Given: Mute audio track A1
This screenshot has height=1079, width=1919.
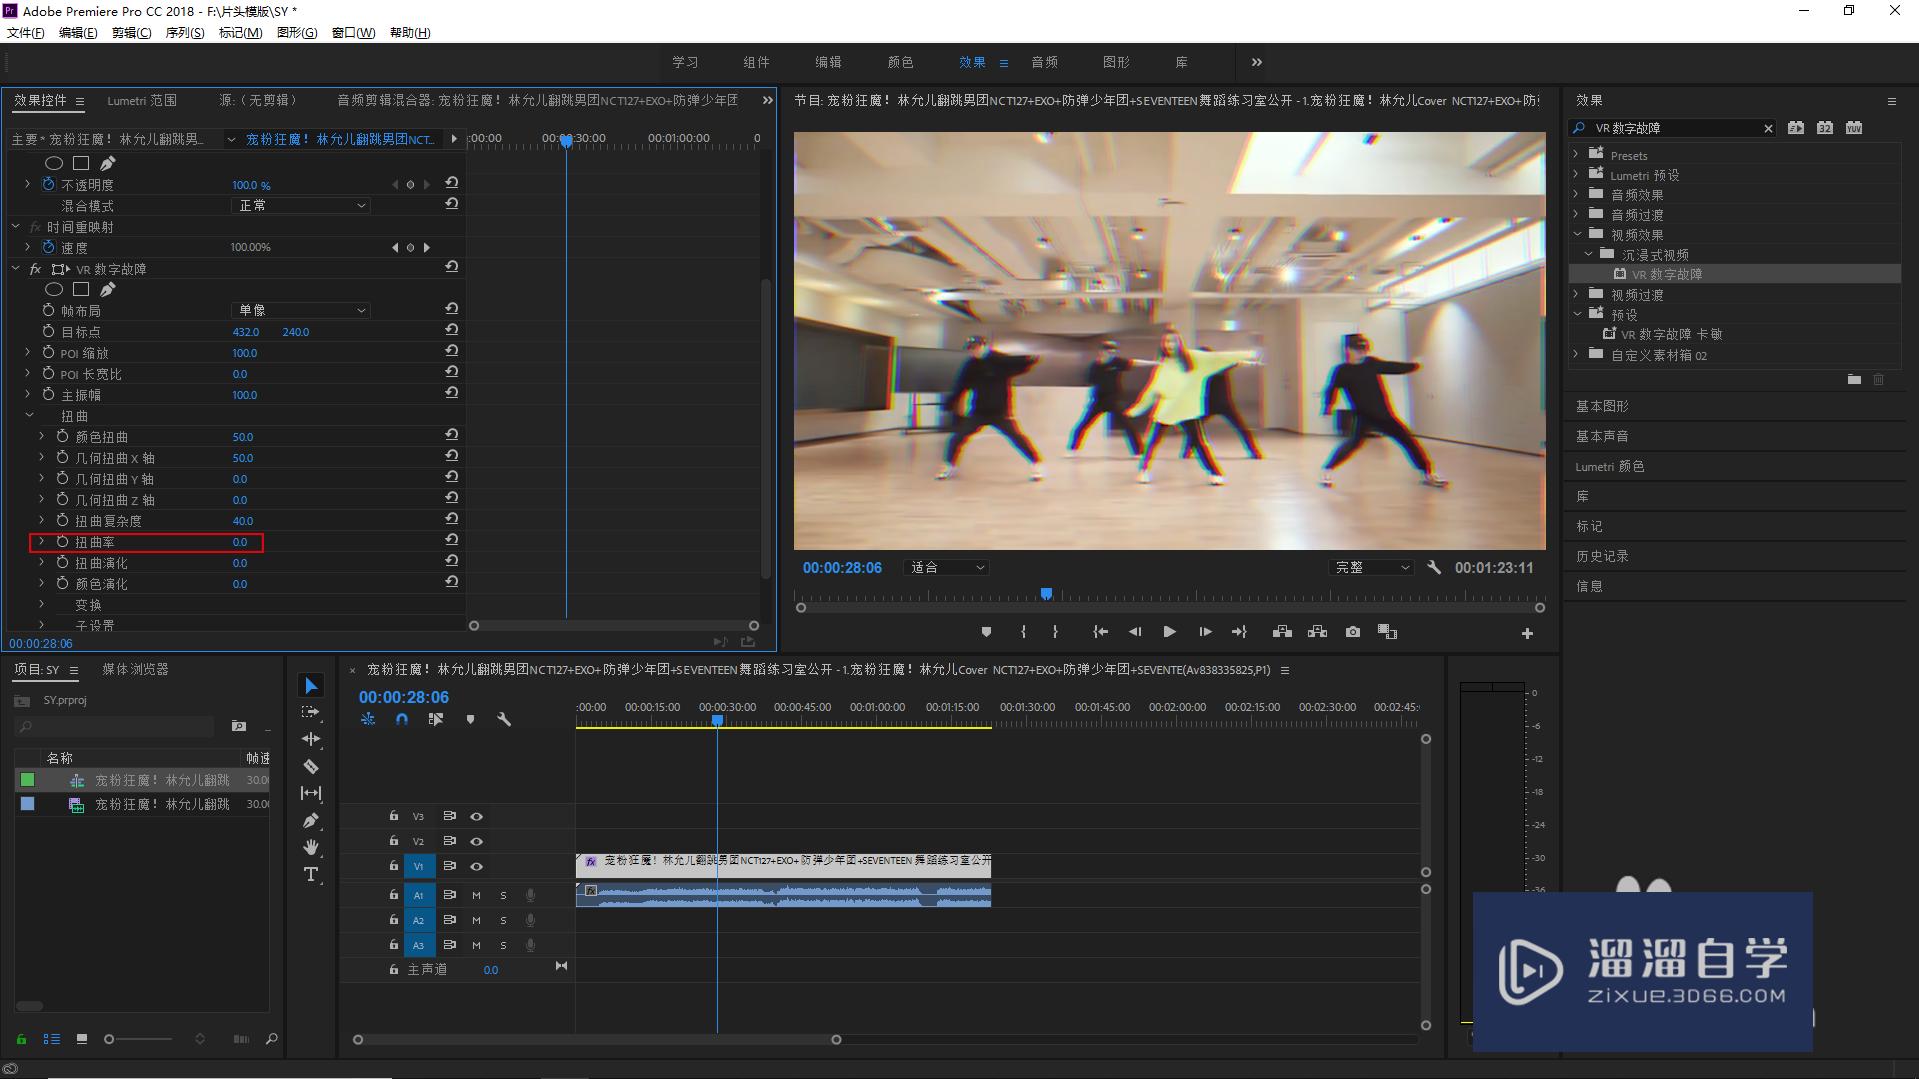Looking at the screenshot, I should (x=476, y=895).
